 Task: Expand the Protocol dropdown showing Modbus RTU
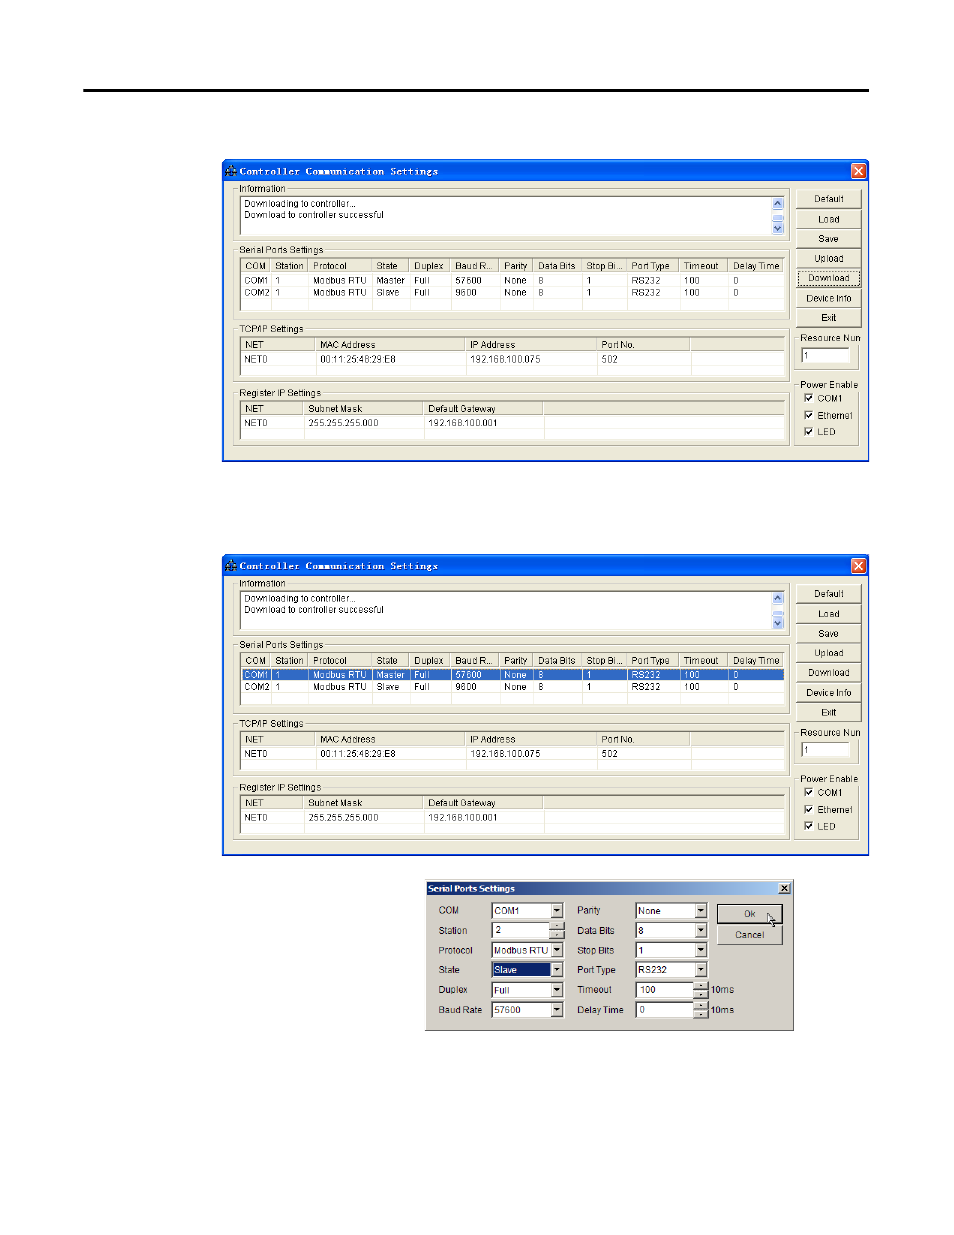point(557,951)
